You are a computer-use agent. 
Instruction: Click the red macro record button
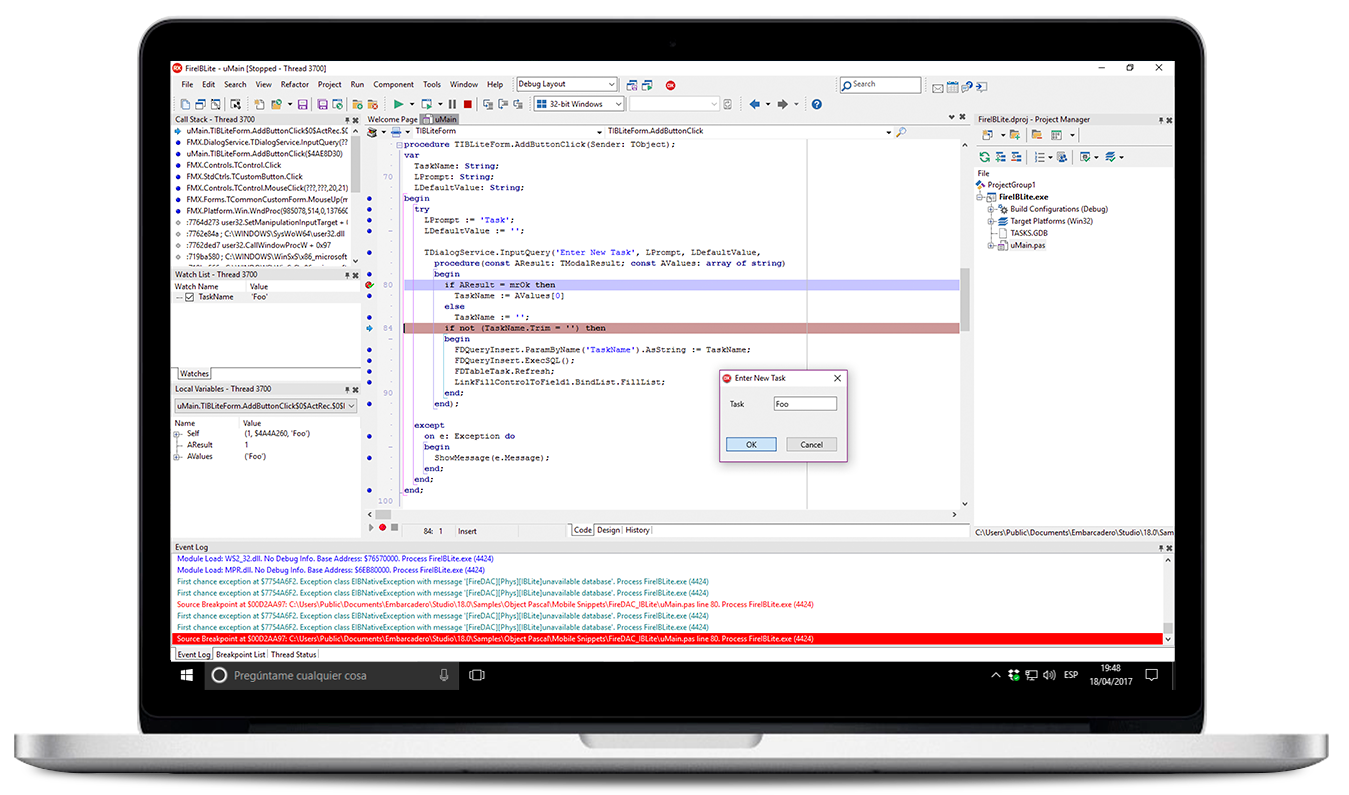click(382, 527)
